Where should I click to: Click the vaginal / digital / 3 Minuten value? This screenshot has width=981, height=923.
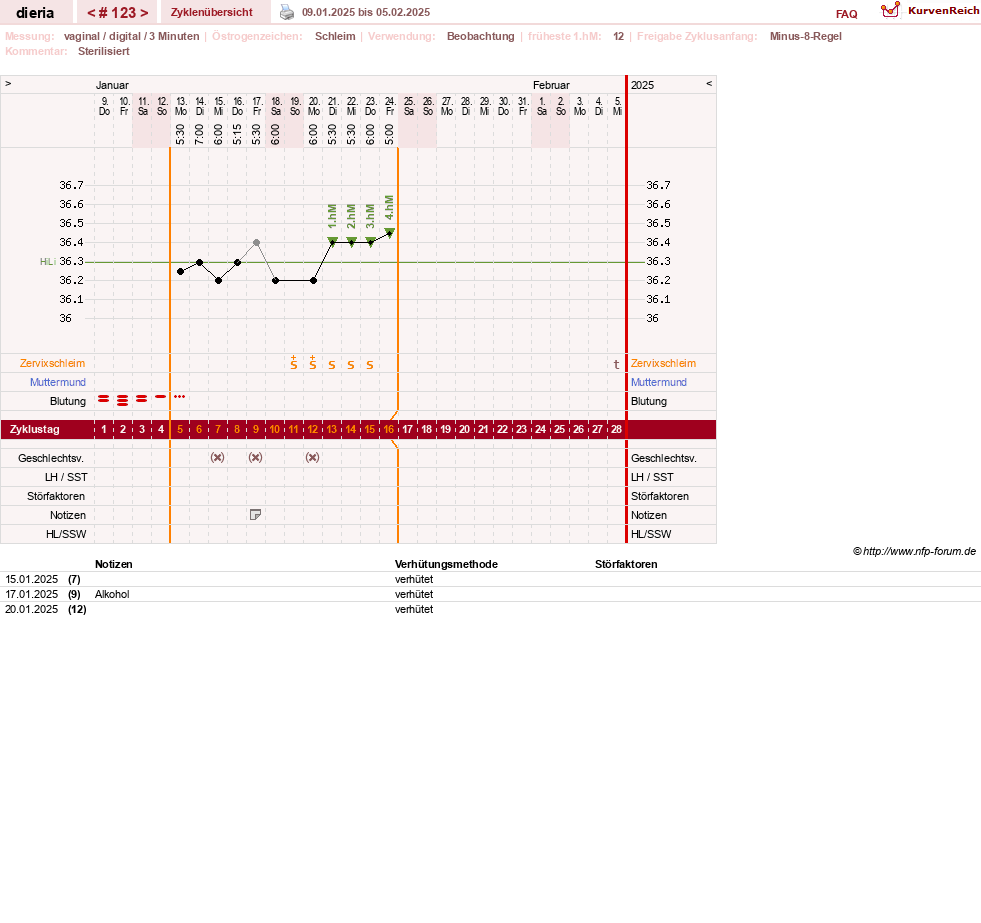[131, 36]
